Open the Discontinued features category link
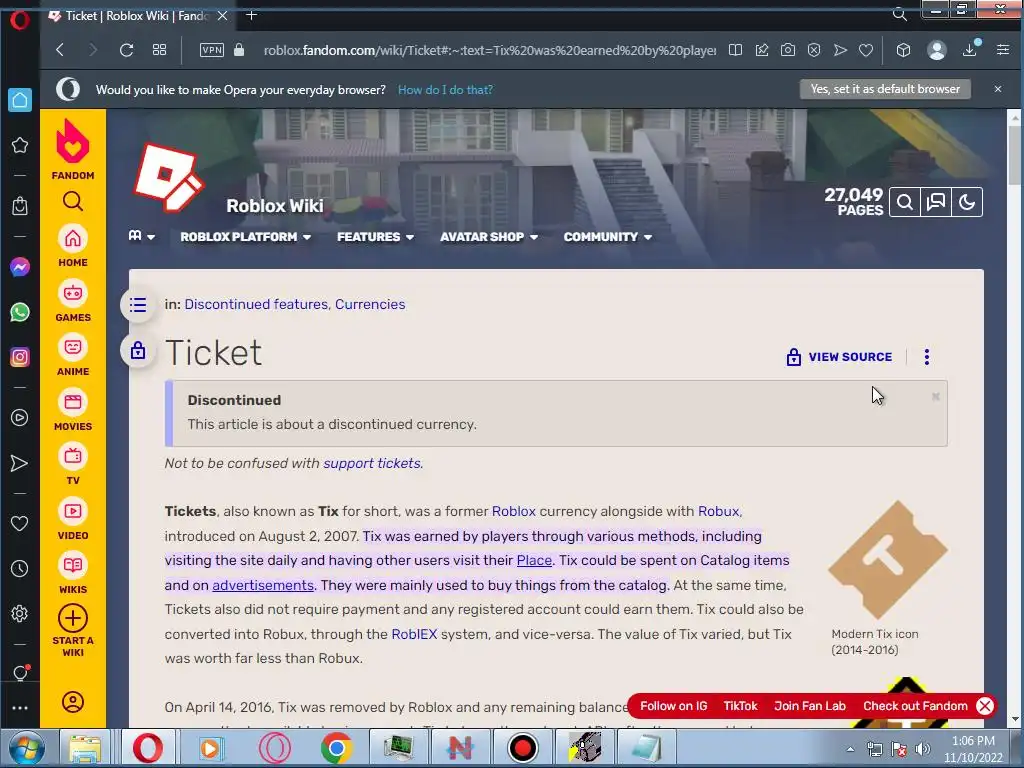Viewport: 1024px width, 768px height. [x=256, y=304]
